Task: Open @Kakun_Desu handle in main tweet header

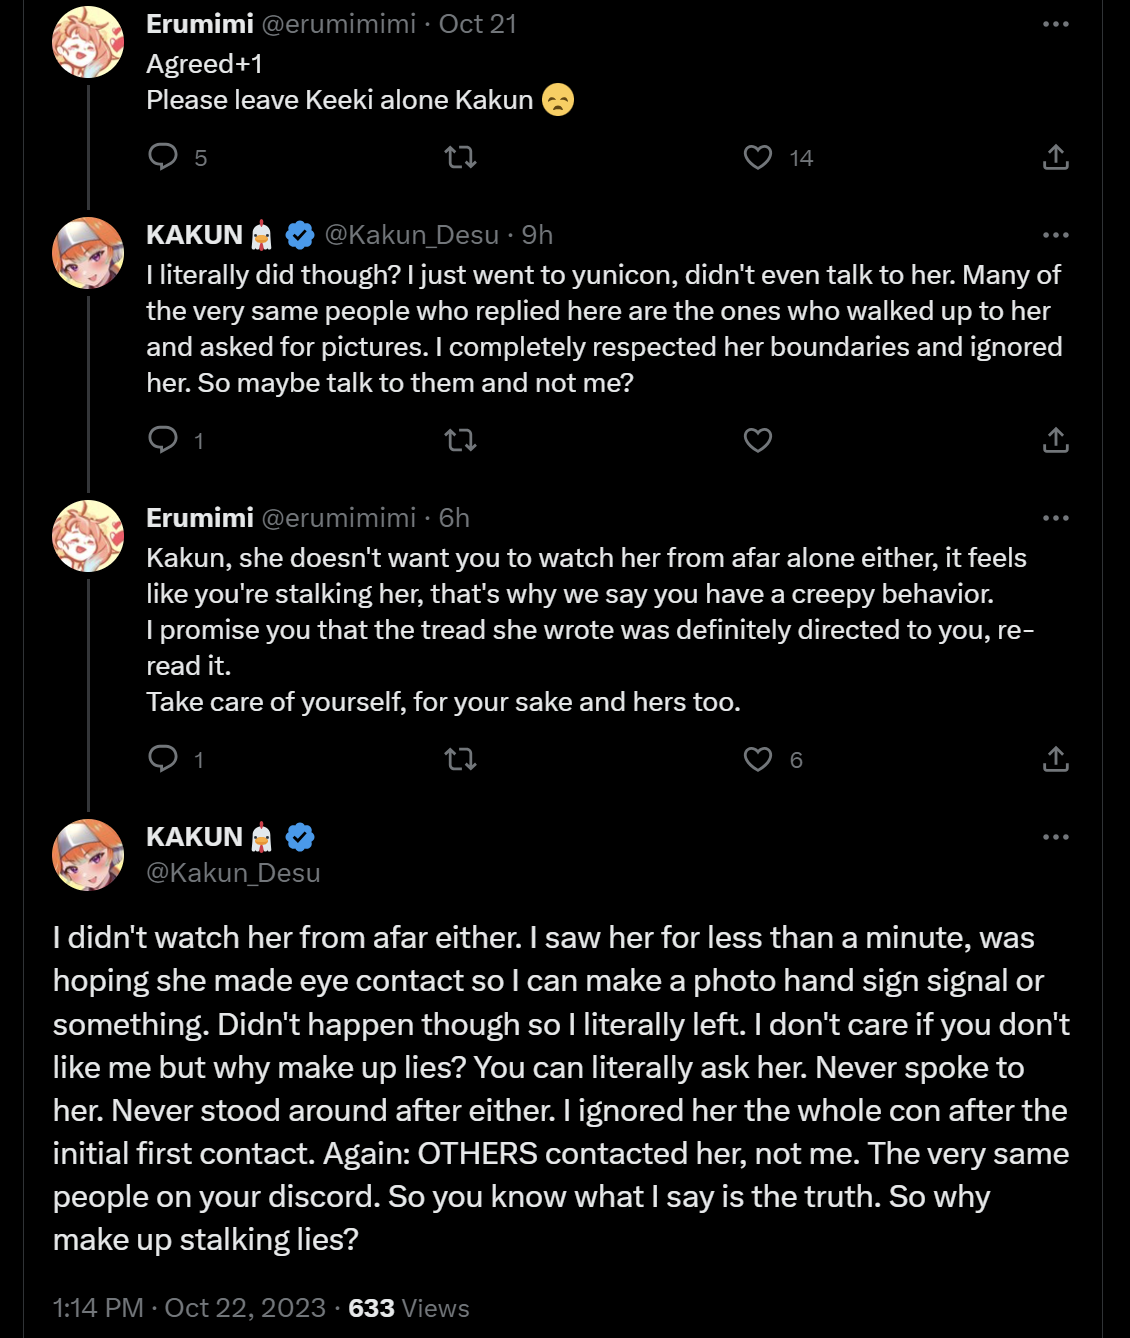Action: [x=233, y=873]
